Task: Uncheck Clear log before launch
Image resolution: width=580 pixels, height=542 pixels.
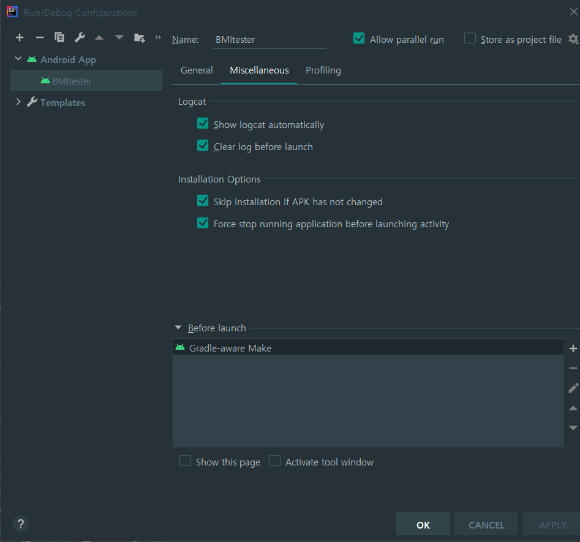Action: point(203,146)
